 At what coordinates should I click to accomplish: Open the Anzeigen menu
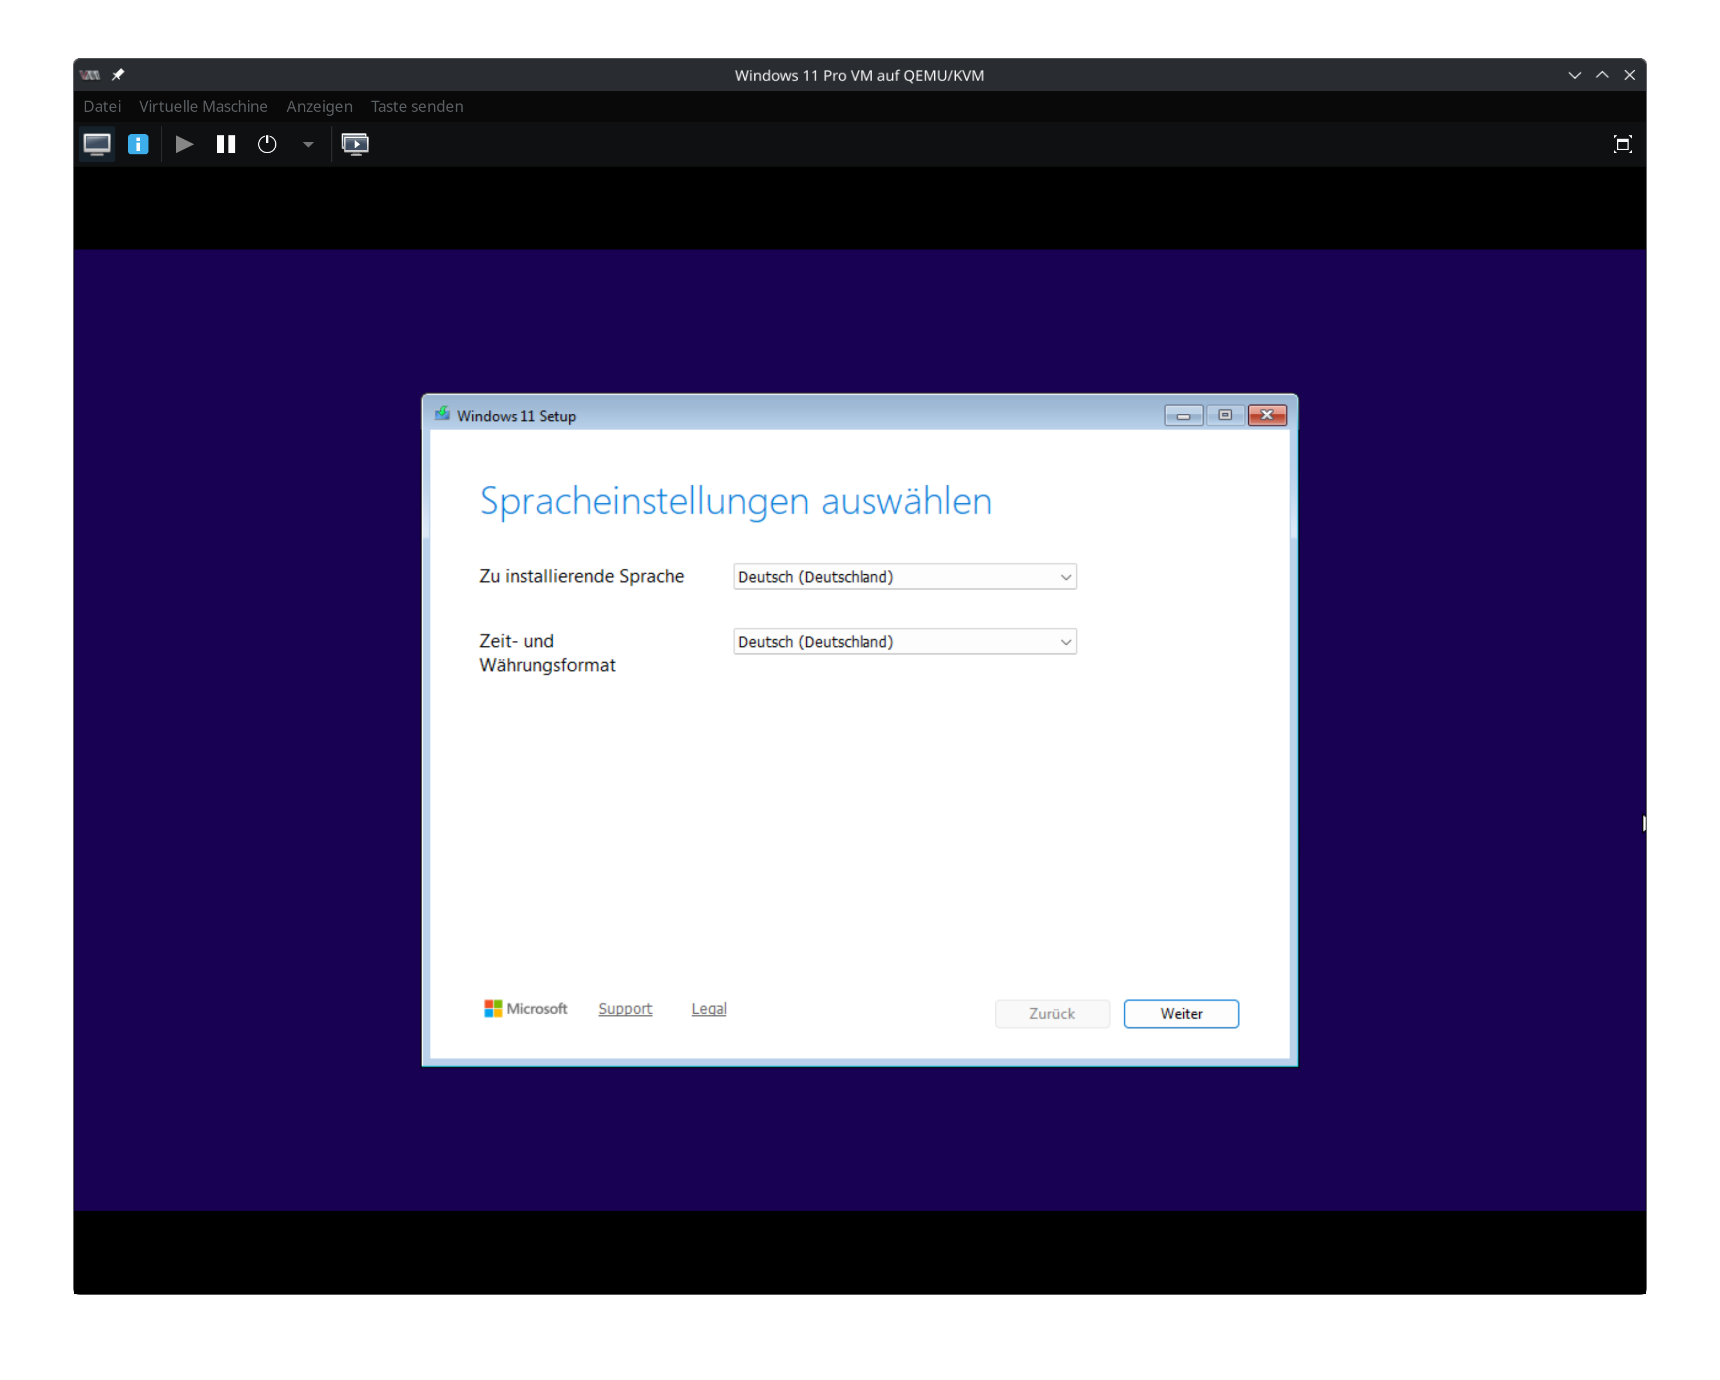tap(319, 106)
